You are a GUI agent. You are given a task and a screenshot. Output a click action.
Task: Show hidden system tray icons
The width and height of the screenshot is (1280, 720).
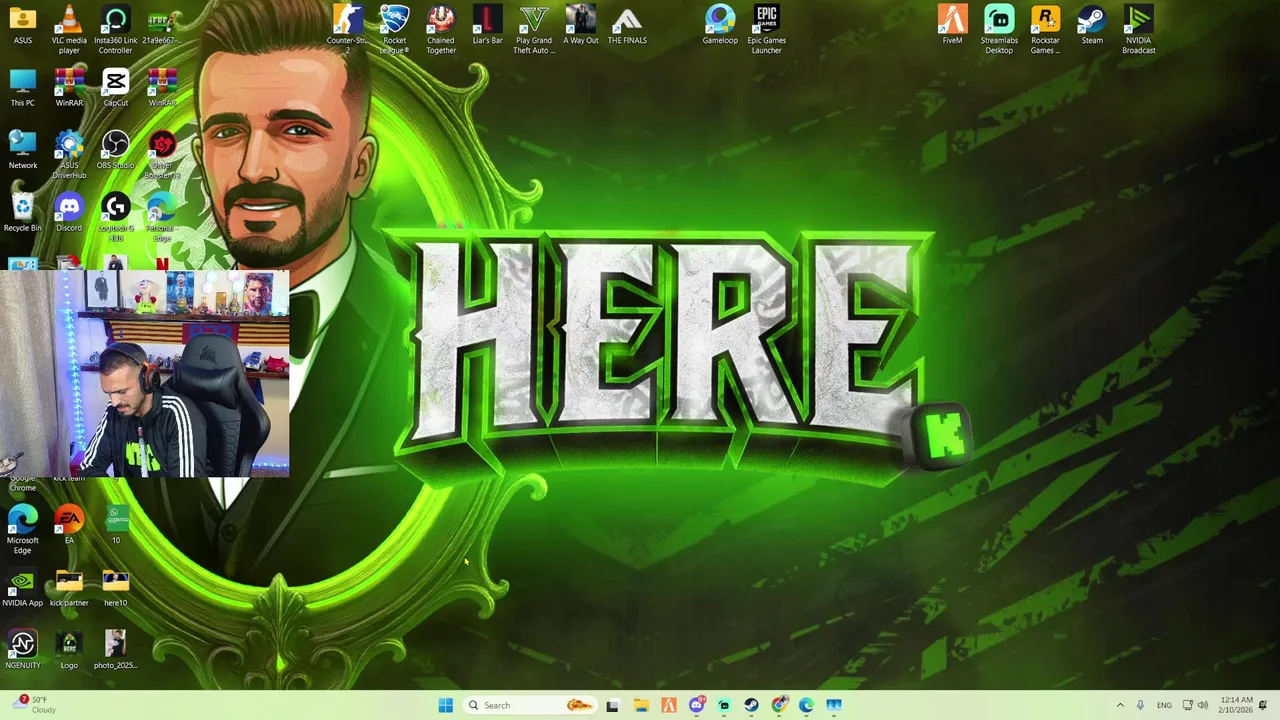point(1120,705)
